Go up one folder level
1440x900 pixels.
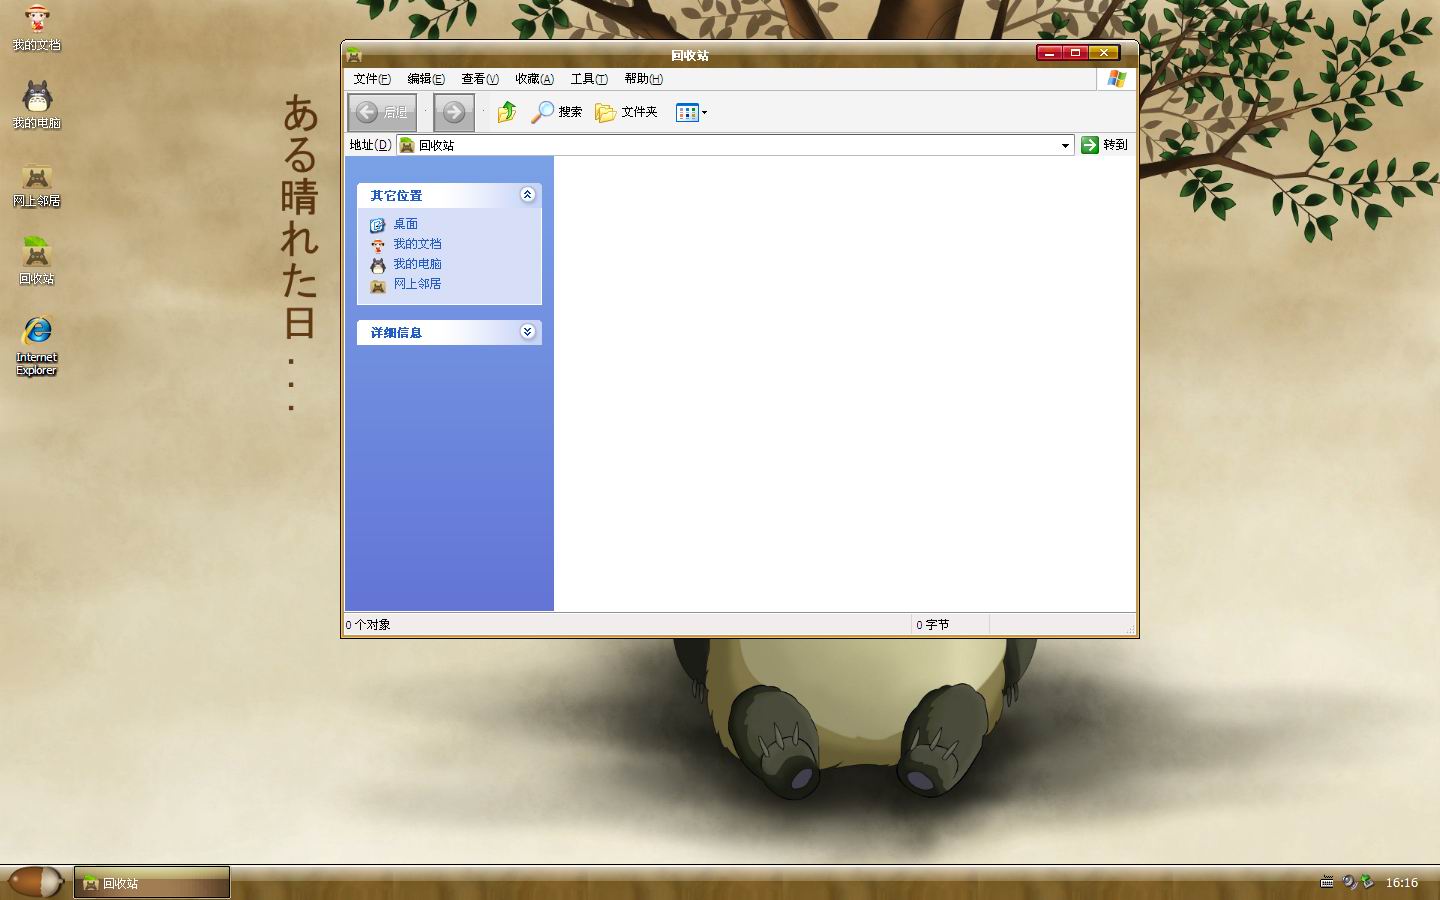click(x=507, y=112)
